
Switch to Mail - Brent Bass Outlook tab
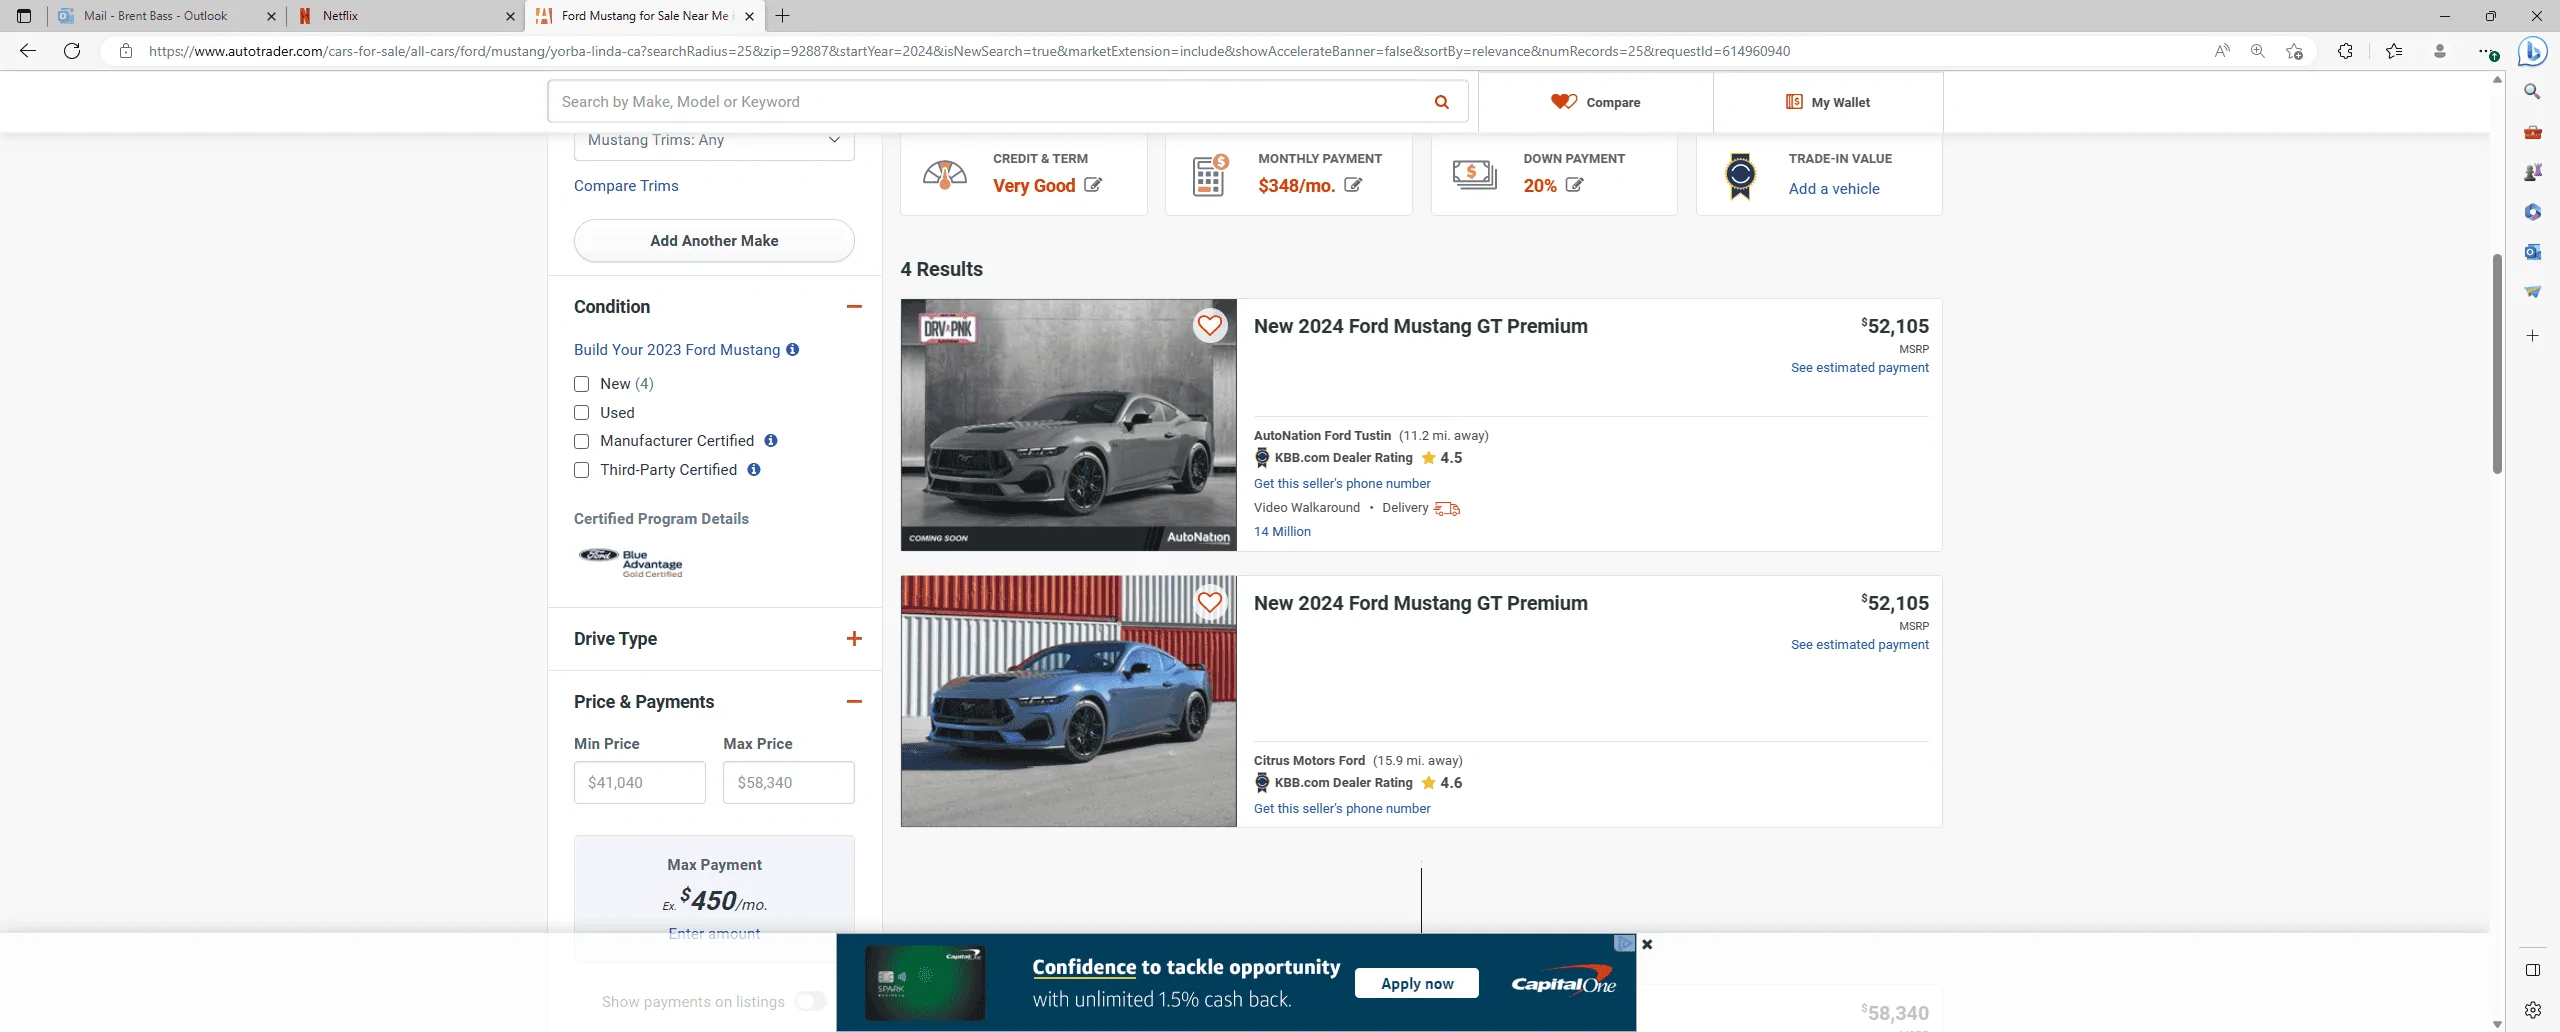tap(155, 16)
